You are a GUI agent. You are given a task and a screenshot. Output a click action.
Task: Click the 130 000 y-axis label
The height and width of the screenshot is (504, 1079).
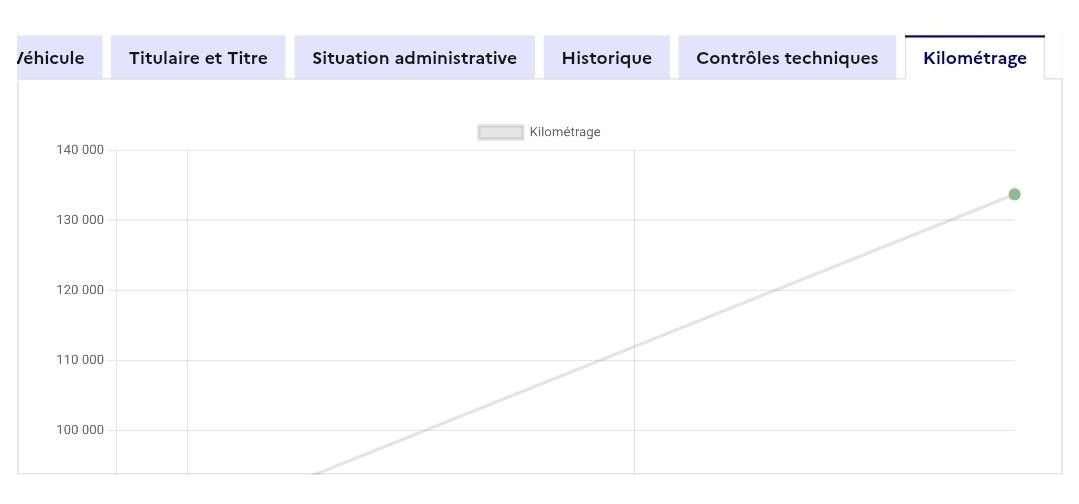[x=80, y=220]
